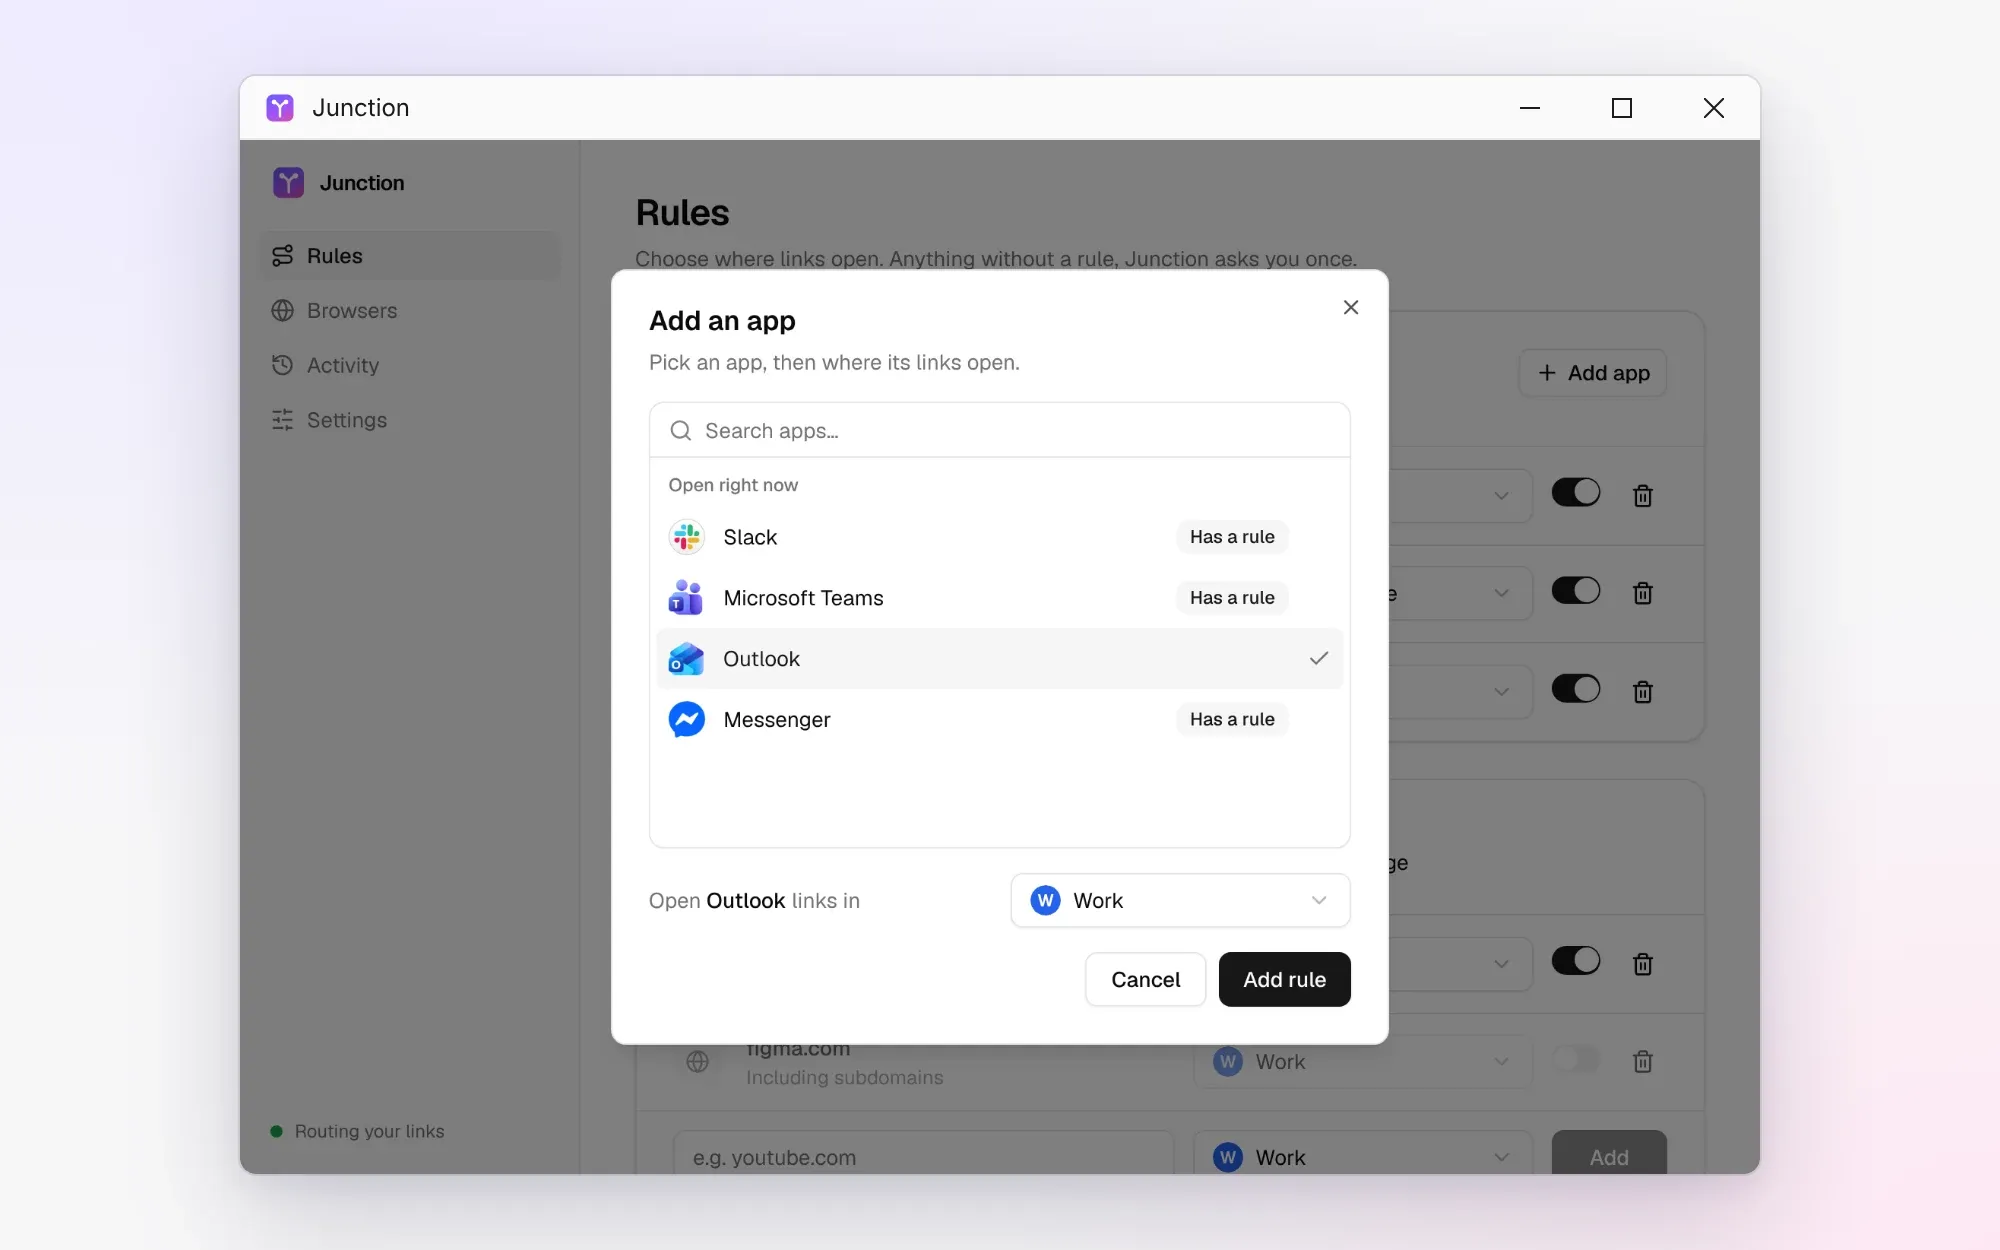
Task: Click the globe icon beside figma.com
Action: (x=698, y=1061)
